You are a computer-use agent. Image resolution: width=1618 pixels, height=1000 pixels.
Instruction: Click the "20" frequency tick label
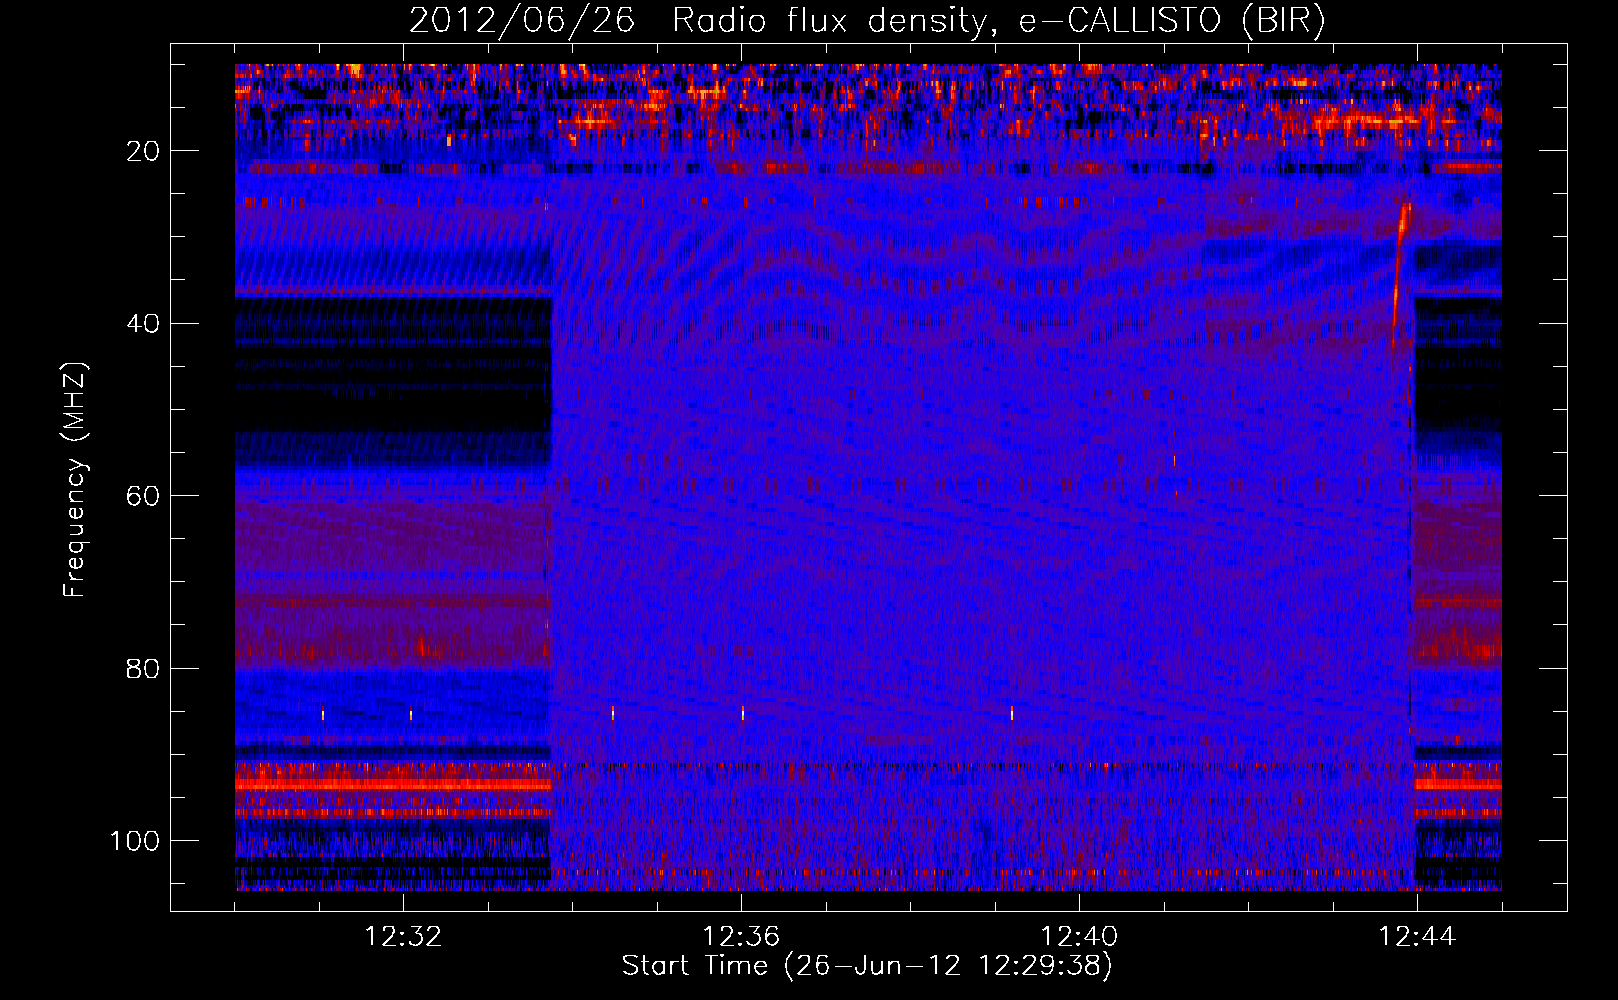pyautogui.click(x=144, y=151)
